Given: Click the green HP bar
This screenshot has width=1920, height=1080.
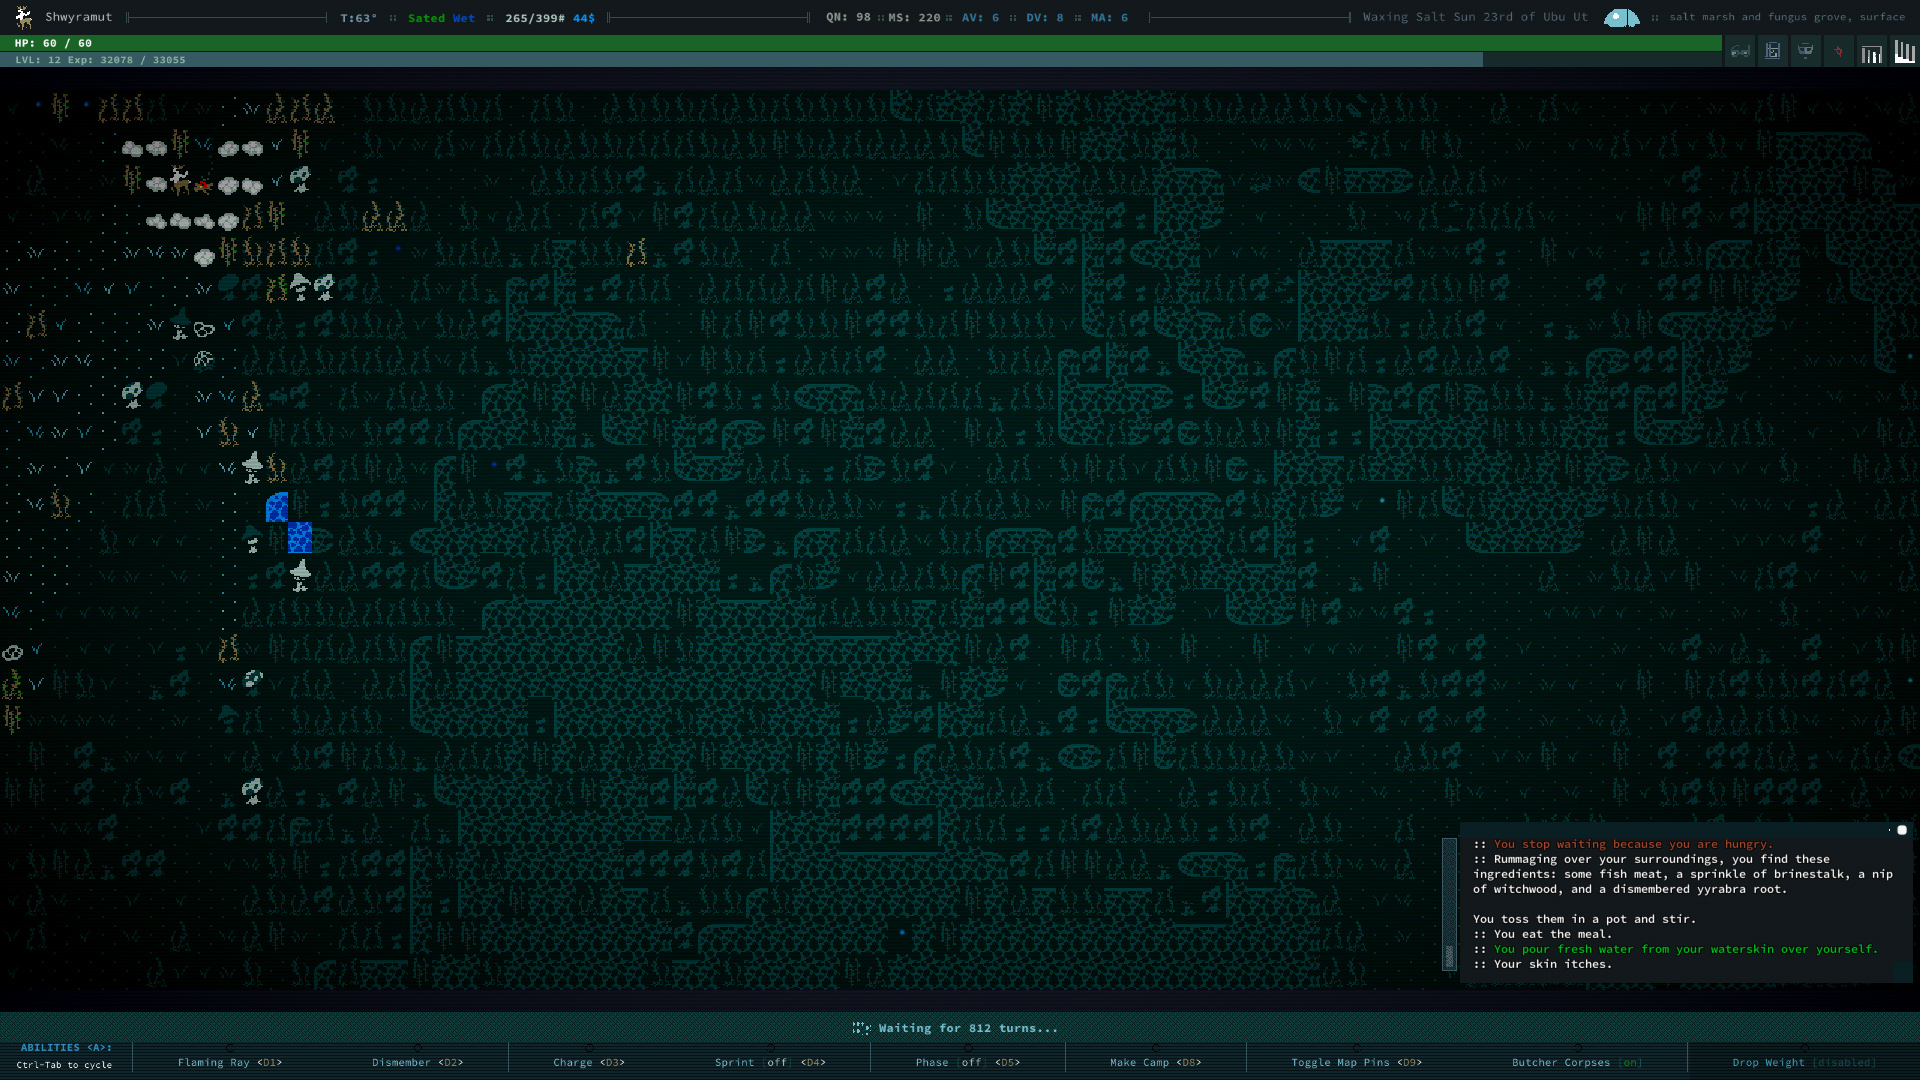Looking at the screenshot, I should pyautogui.click(x=860, y=43).
